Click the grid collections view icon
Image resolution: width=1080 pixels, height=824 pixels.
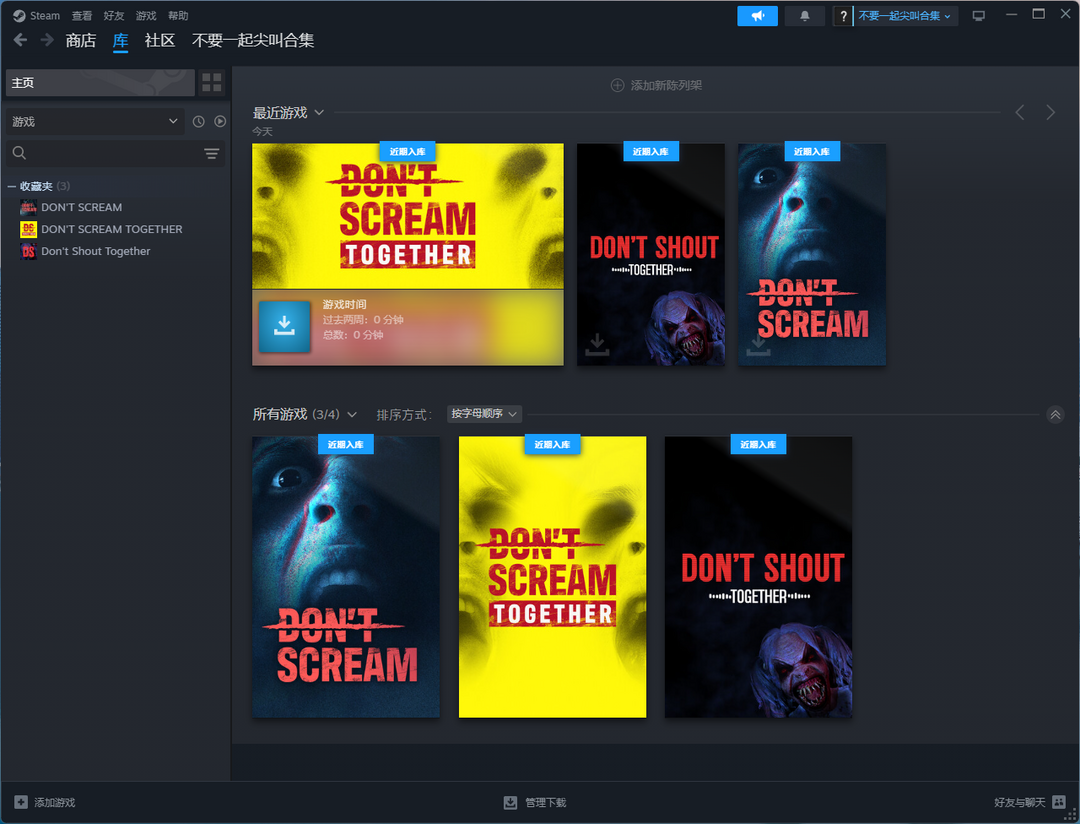tap(212, 83)
